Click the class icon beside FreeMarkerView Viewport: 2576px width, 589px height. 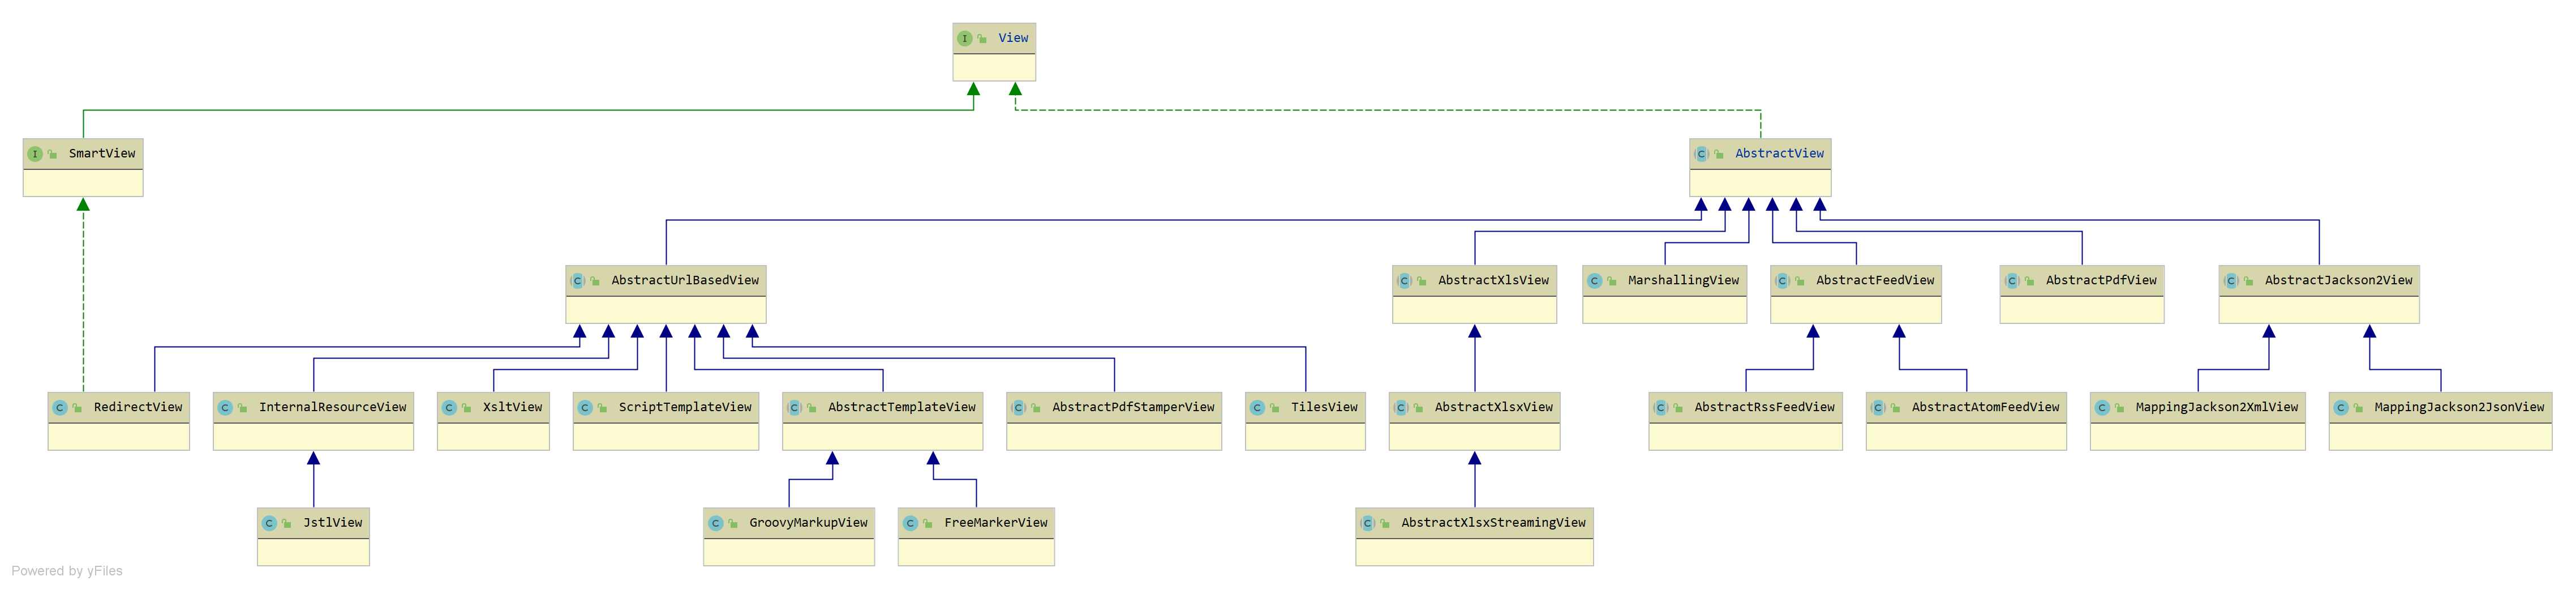point(910,523)
